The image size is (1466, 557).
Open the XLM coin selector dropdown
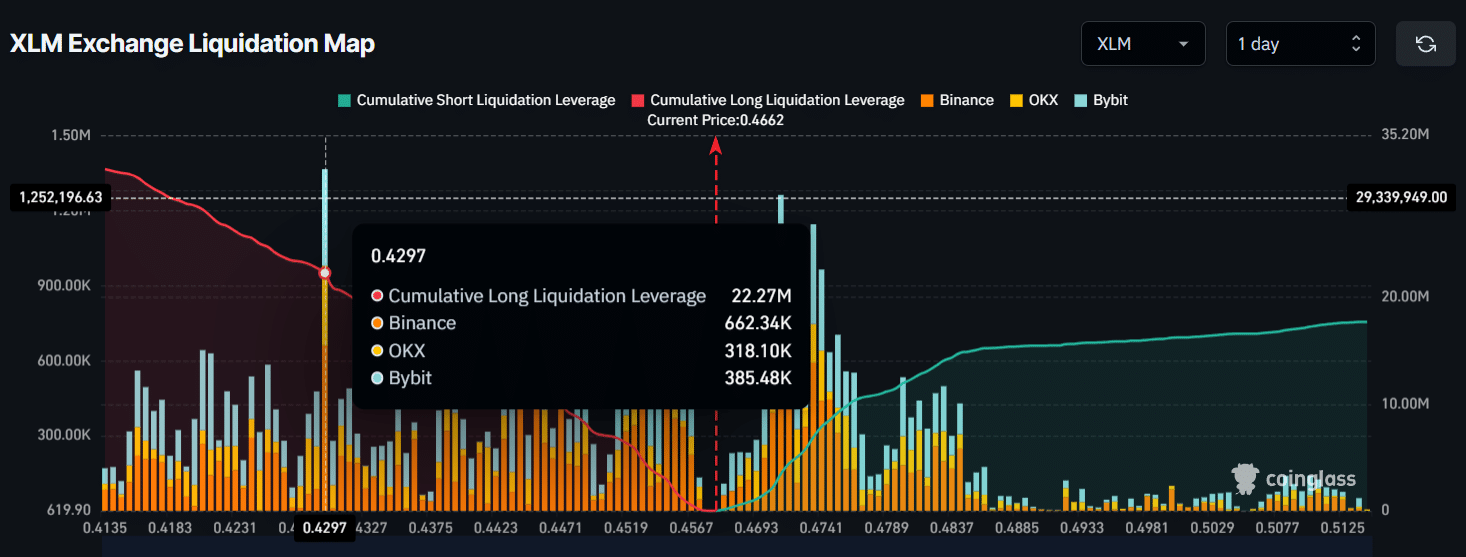coord(1142,44)
